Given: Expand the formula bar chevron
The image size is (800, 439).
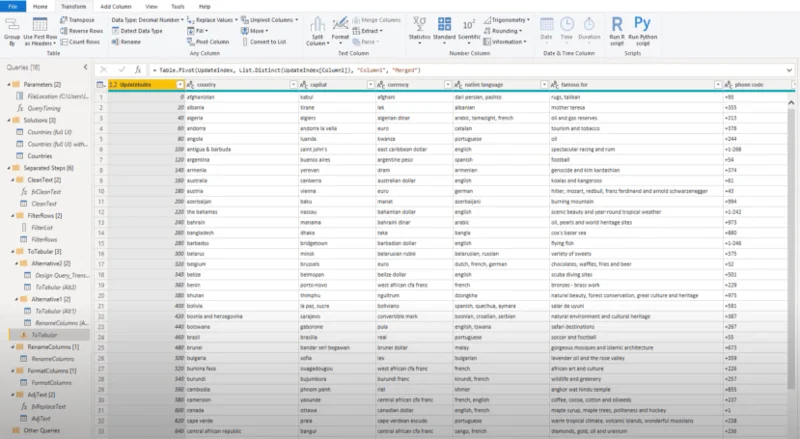Looking at the screenshot, I should 789,70.
